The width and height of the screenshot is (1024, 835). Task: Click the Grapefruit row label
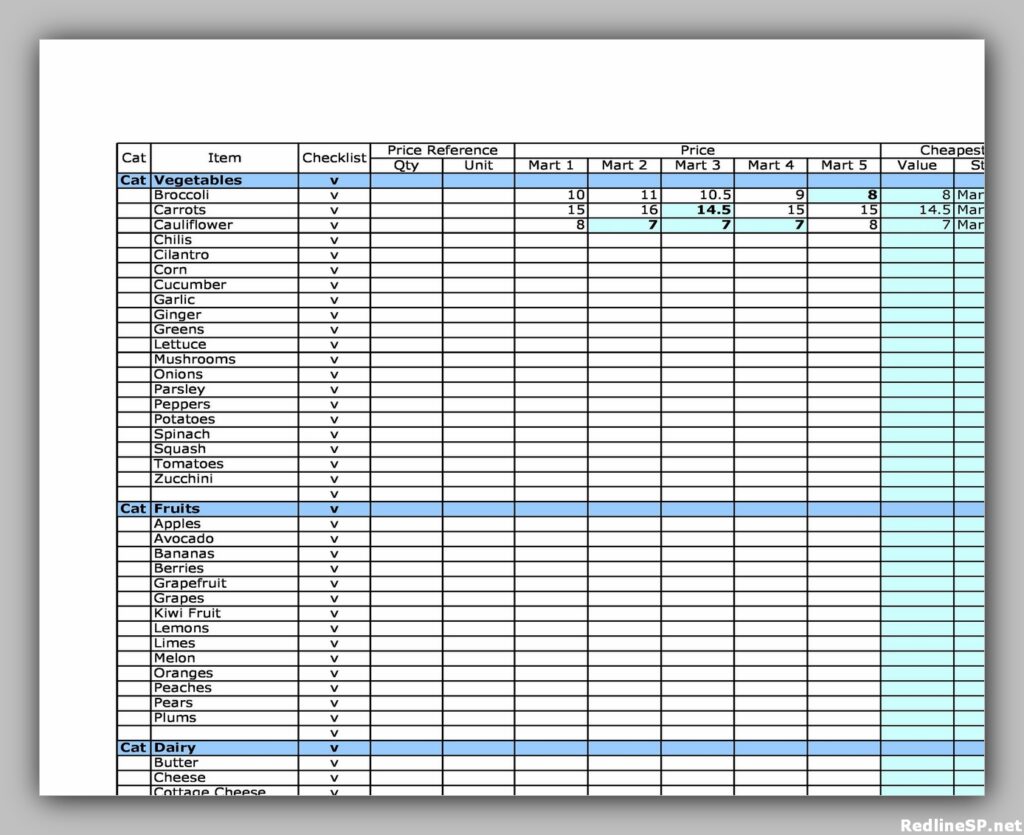click(x=189, y=583)
